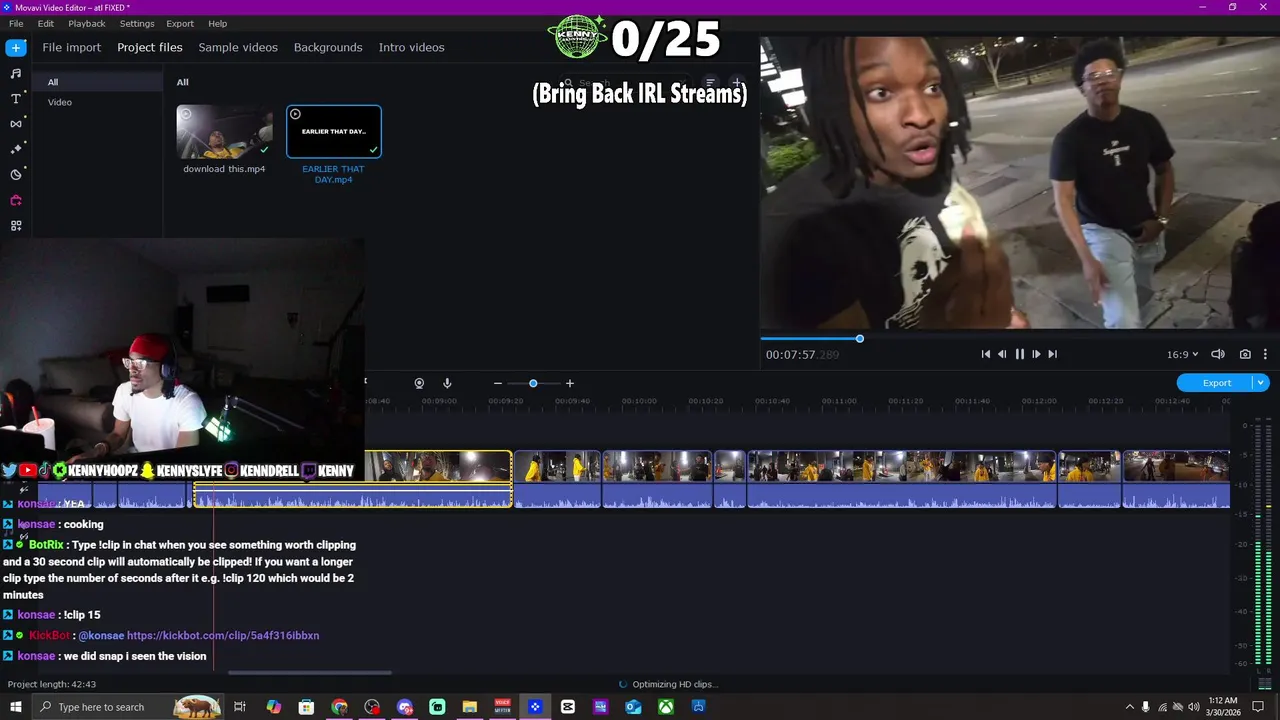This screenshot has height=720, width=1280.
Task: Open Outlook from the taskbar
Action: tap(633, 707)
